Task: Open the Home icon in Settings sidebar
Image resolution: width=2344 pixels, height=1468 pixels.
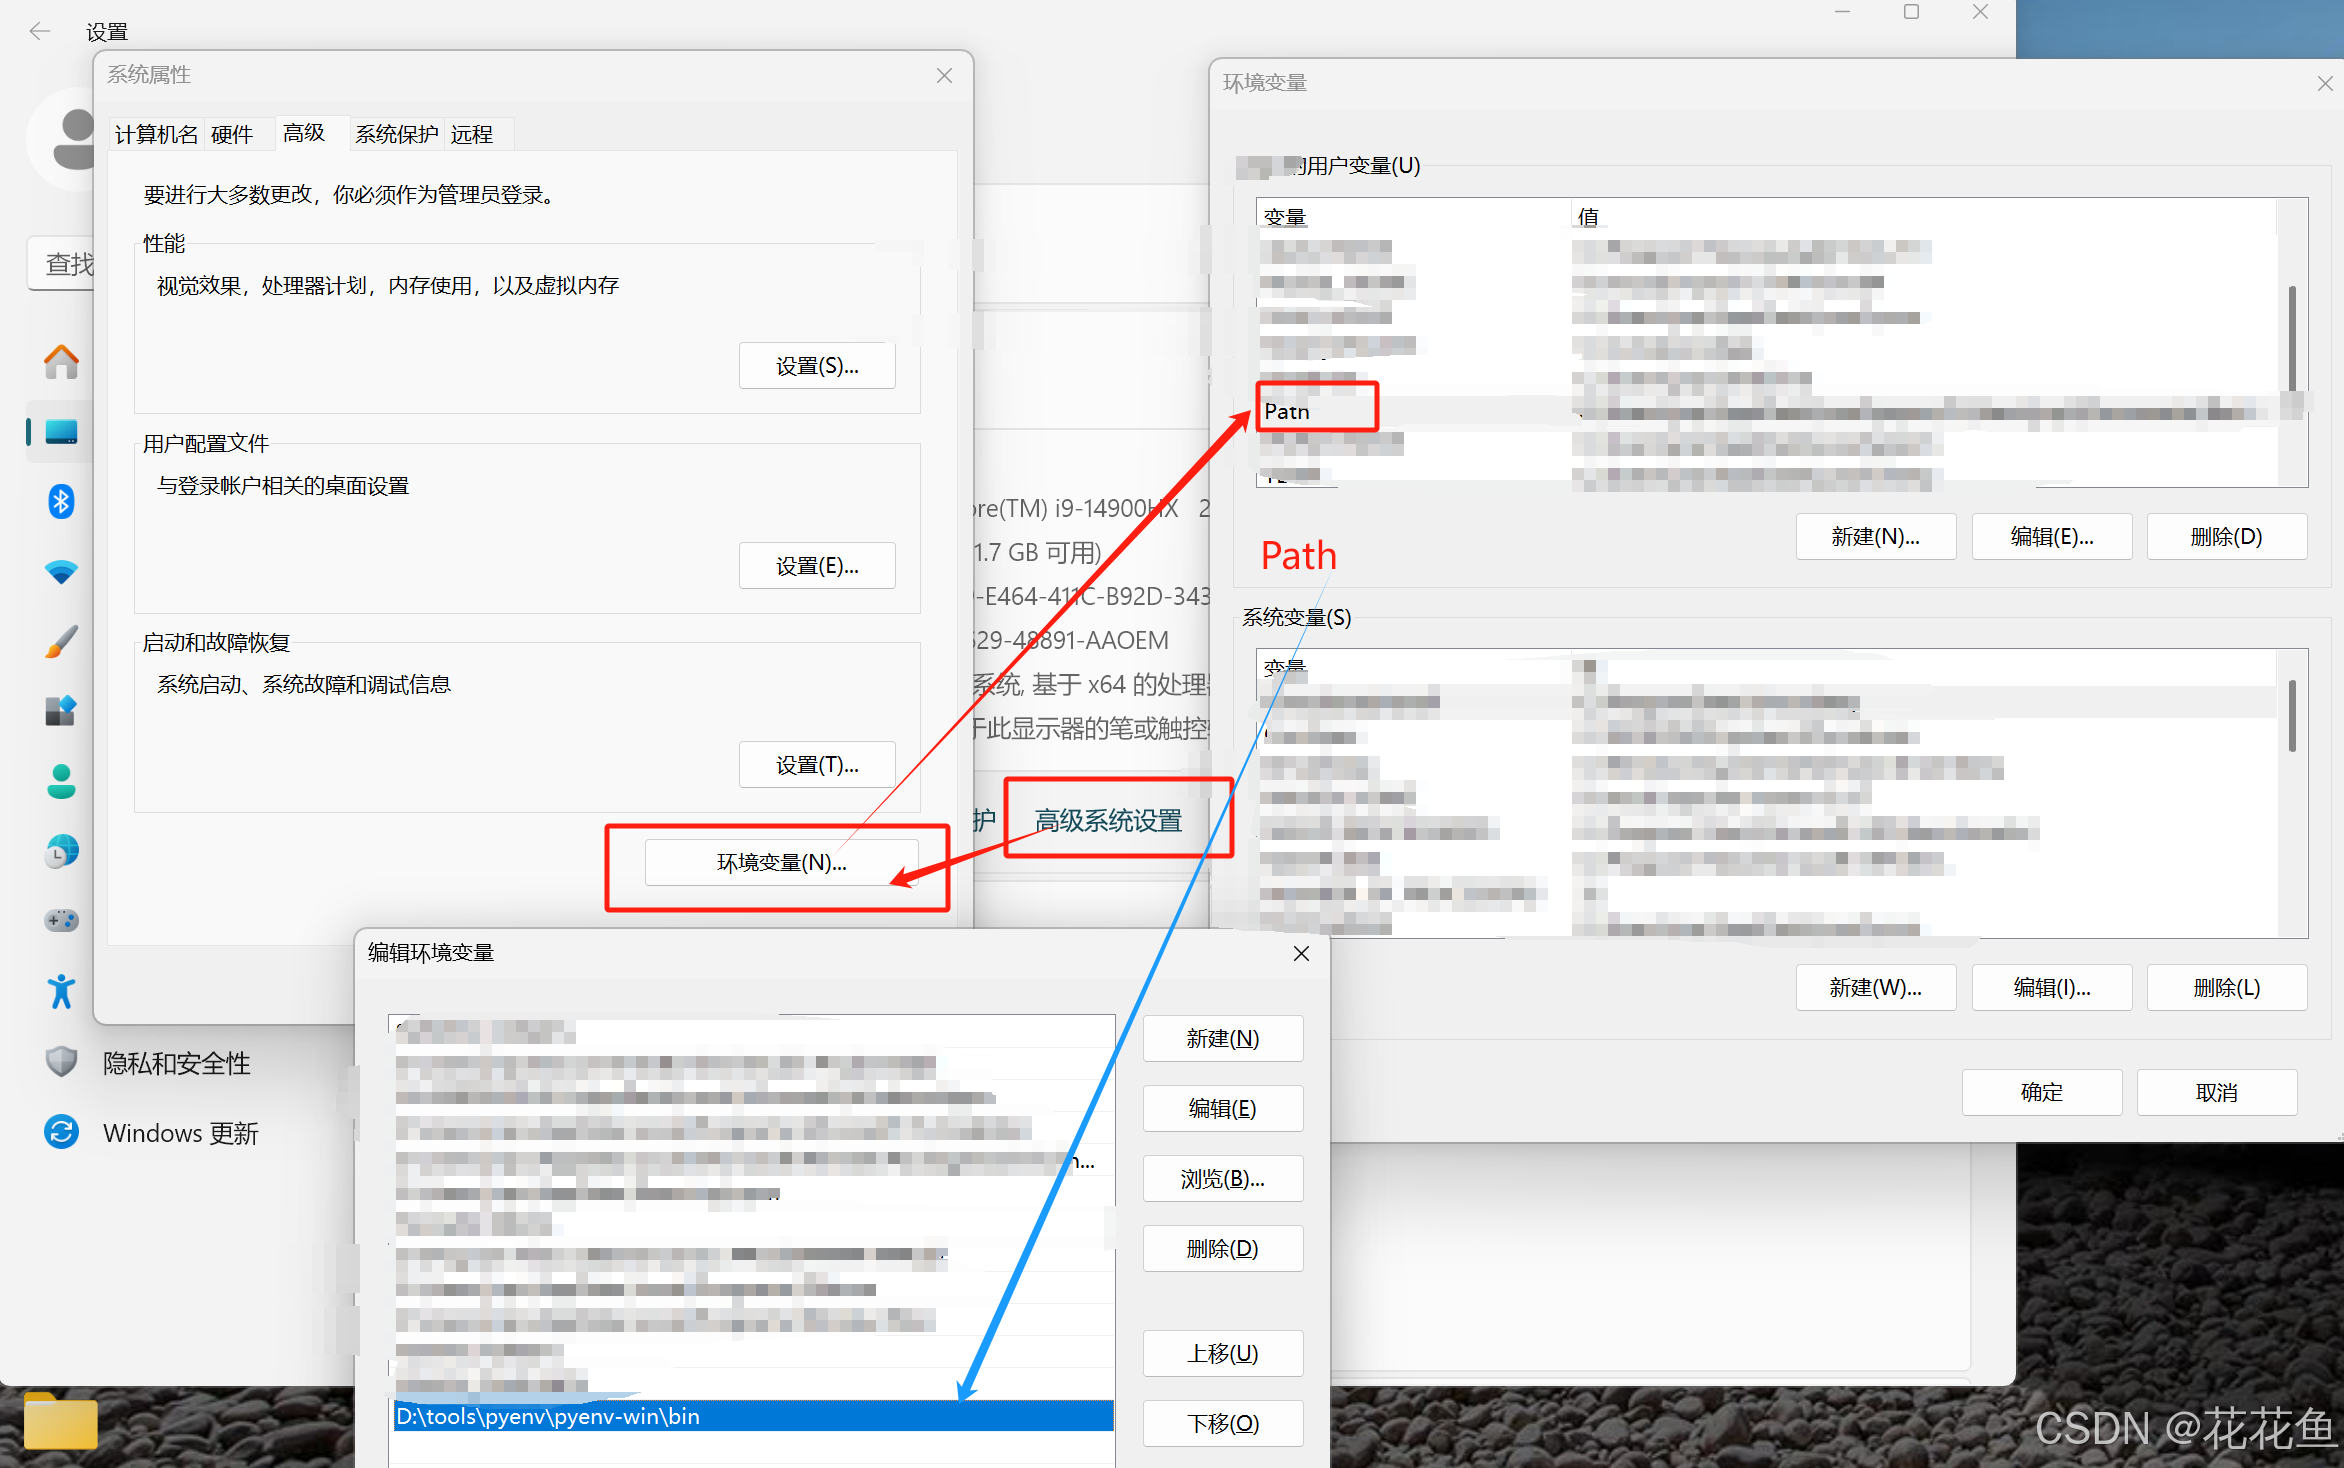Action: (61, 362)
